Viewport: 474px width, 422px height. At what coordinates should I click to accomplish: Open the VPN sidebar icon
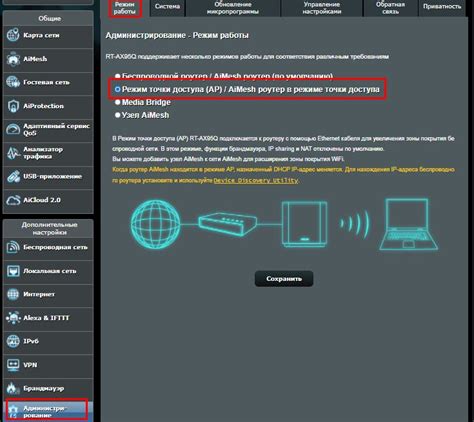[x=13, y=365]
